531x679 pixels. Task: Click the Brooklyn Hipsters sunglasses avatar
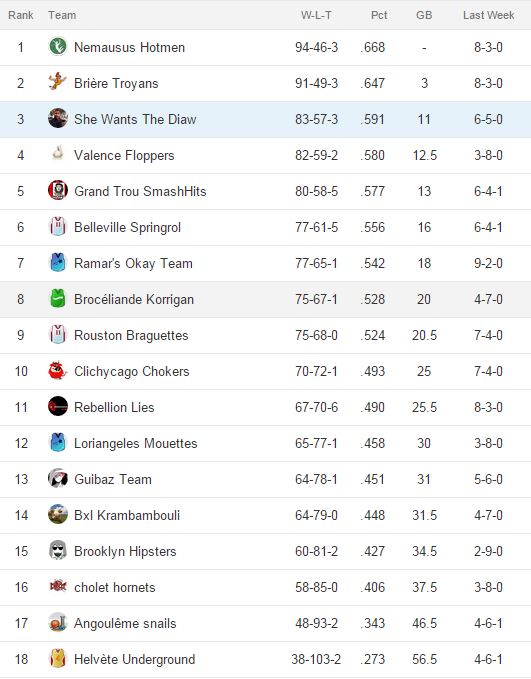pos(58,550)
